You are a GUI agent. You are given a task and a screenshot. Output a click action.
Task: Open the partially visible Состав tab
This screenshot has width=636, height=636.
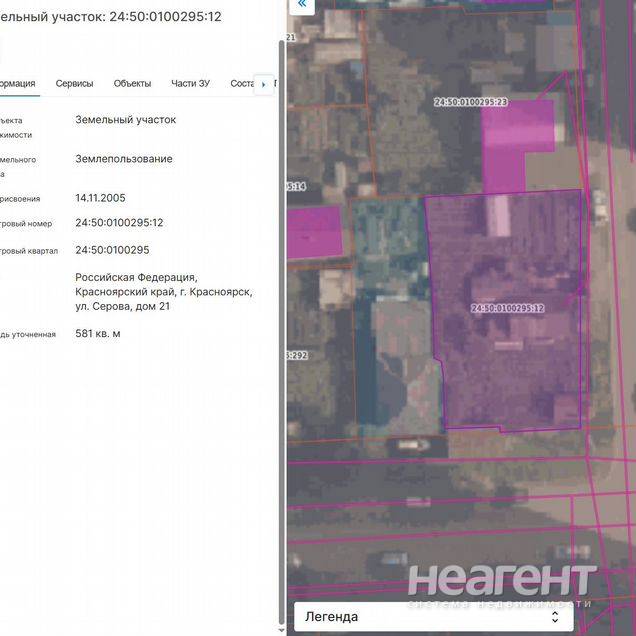[x=242, y=84]
